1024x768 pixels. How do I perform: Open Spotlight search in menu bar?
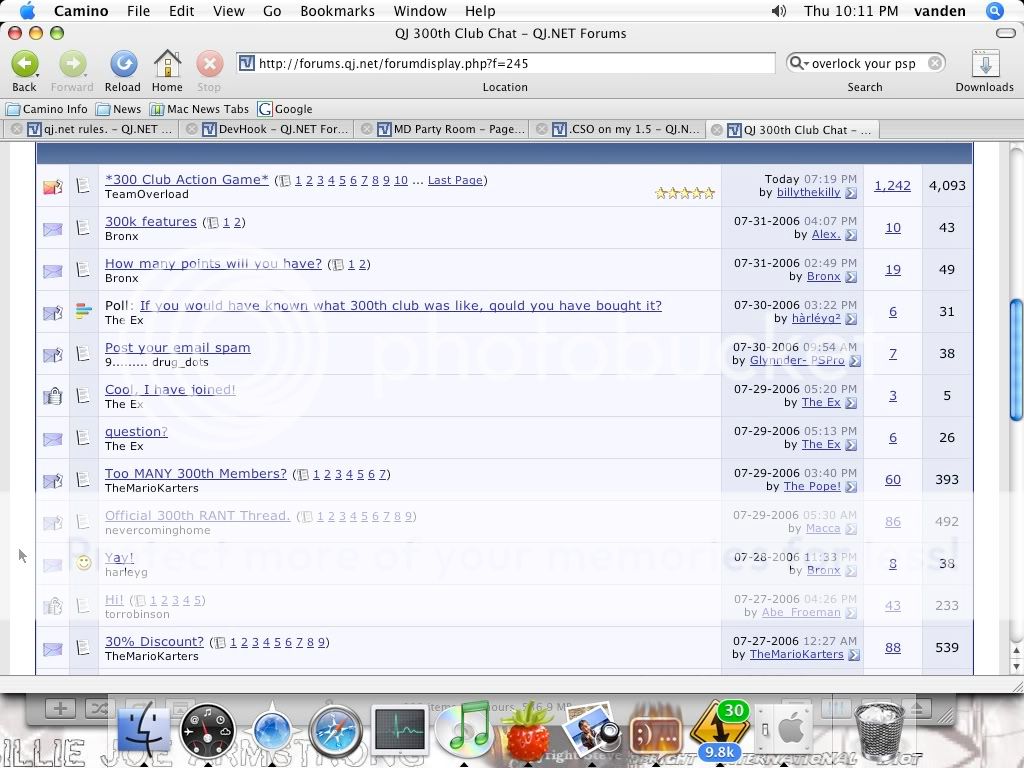(994, 11)
